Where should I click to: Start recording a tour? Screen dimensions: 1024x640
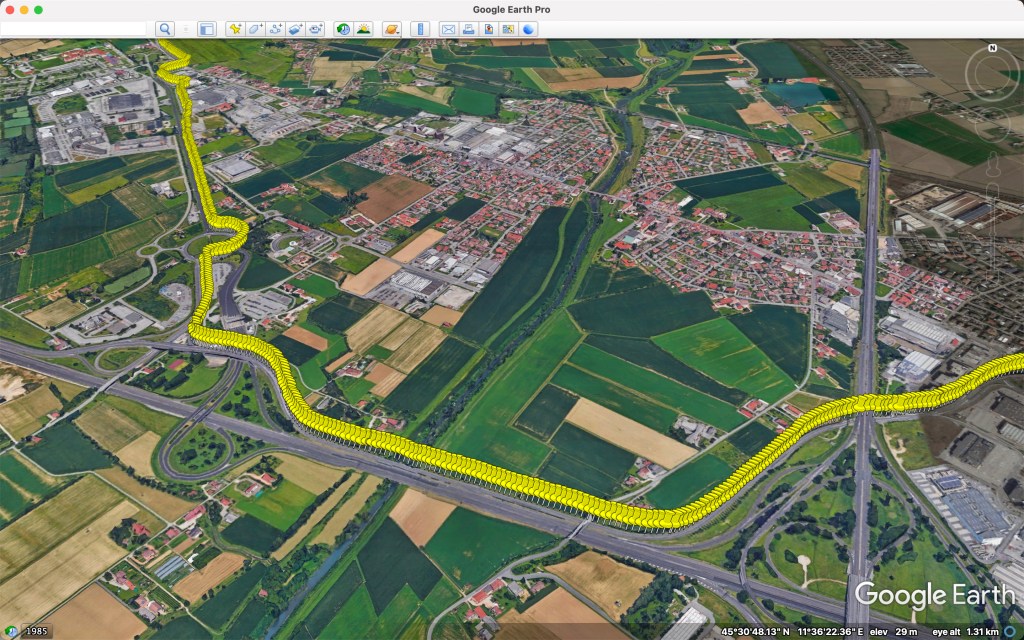316,29
